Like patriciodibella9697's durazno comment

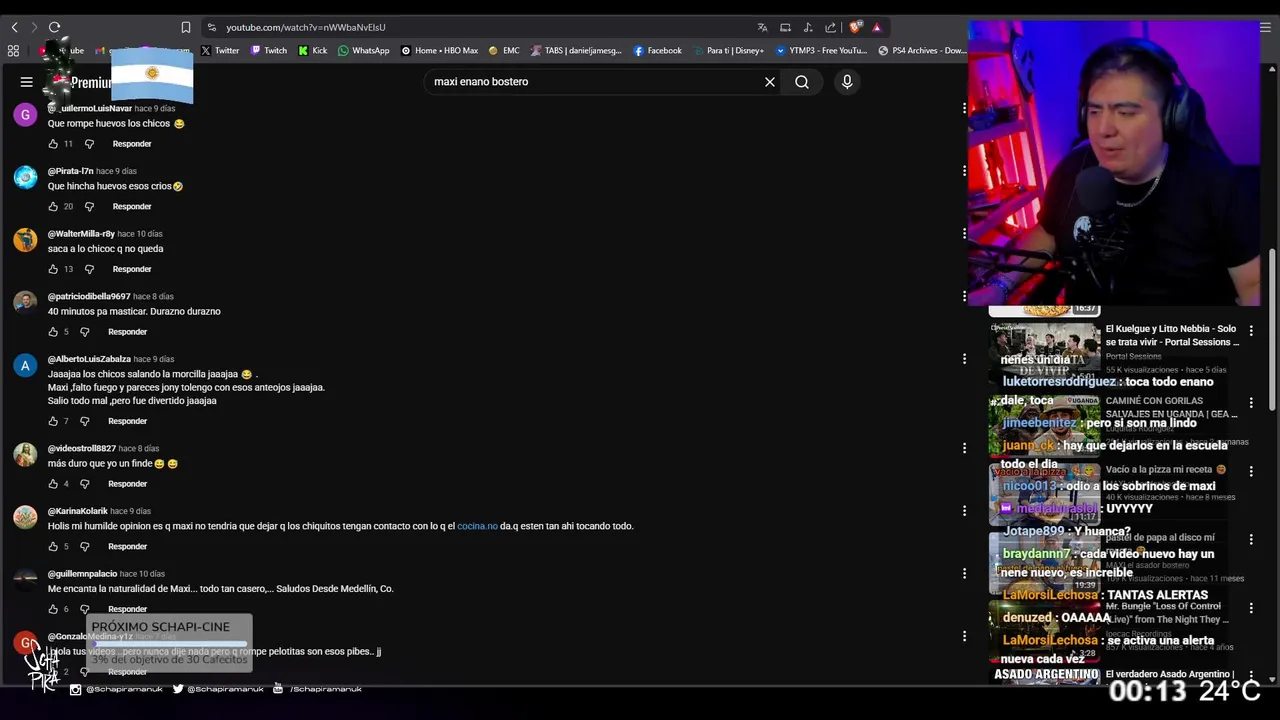[53, 332]
